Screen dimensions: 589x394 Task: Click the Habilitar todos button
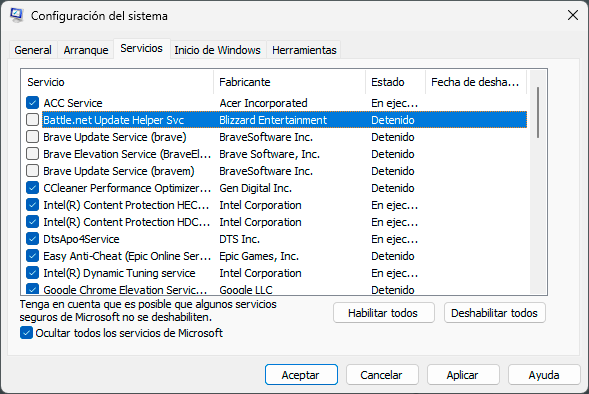[x=384, y=313]
